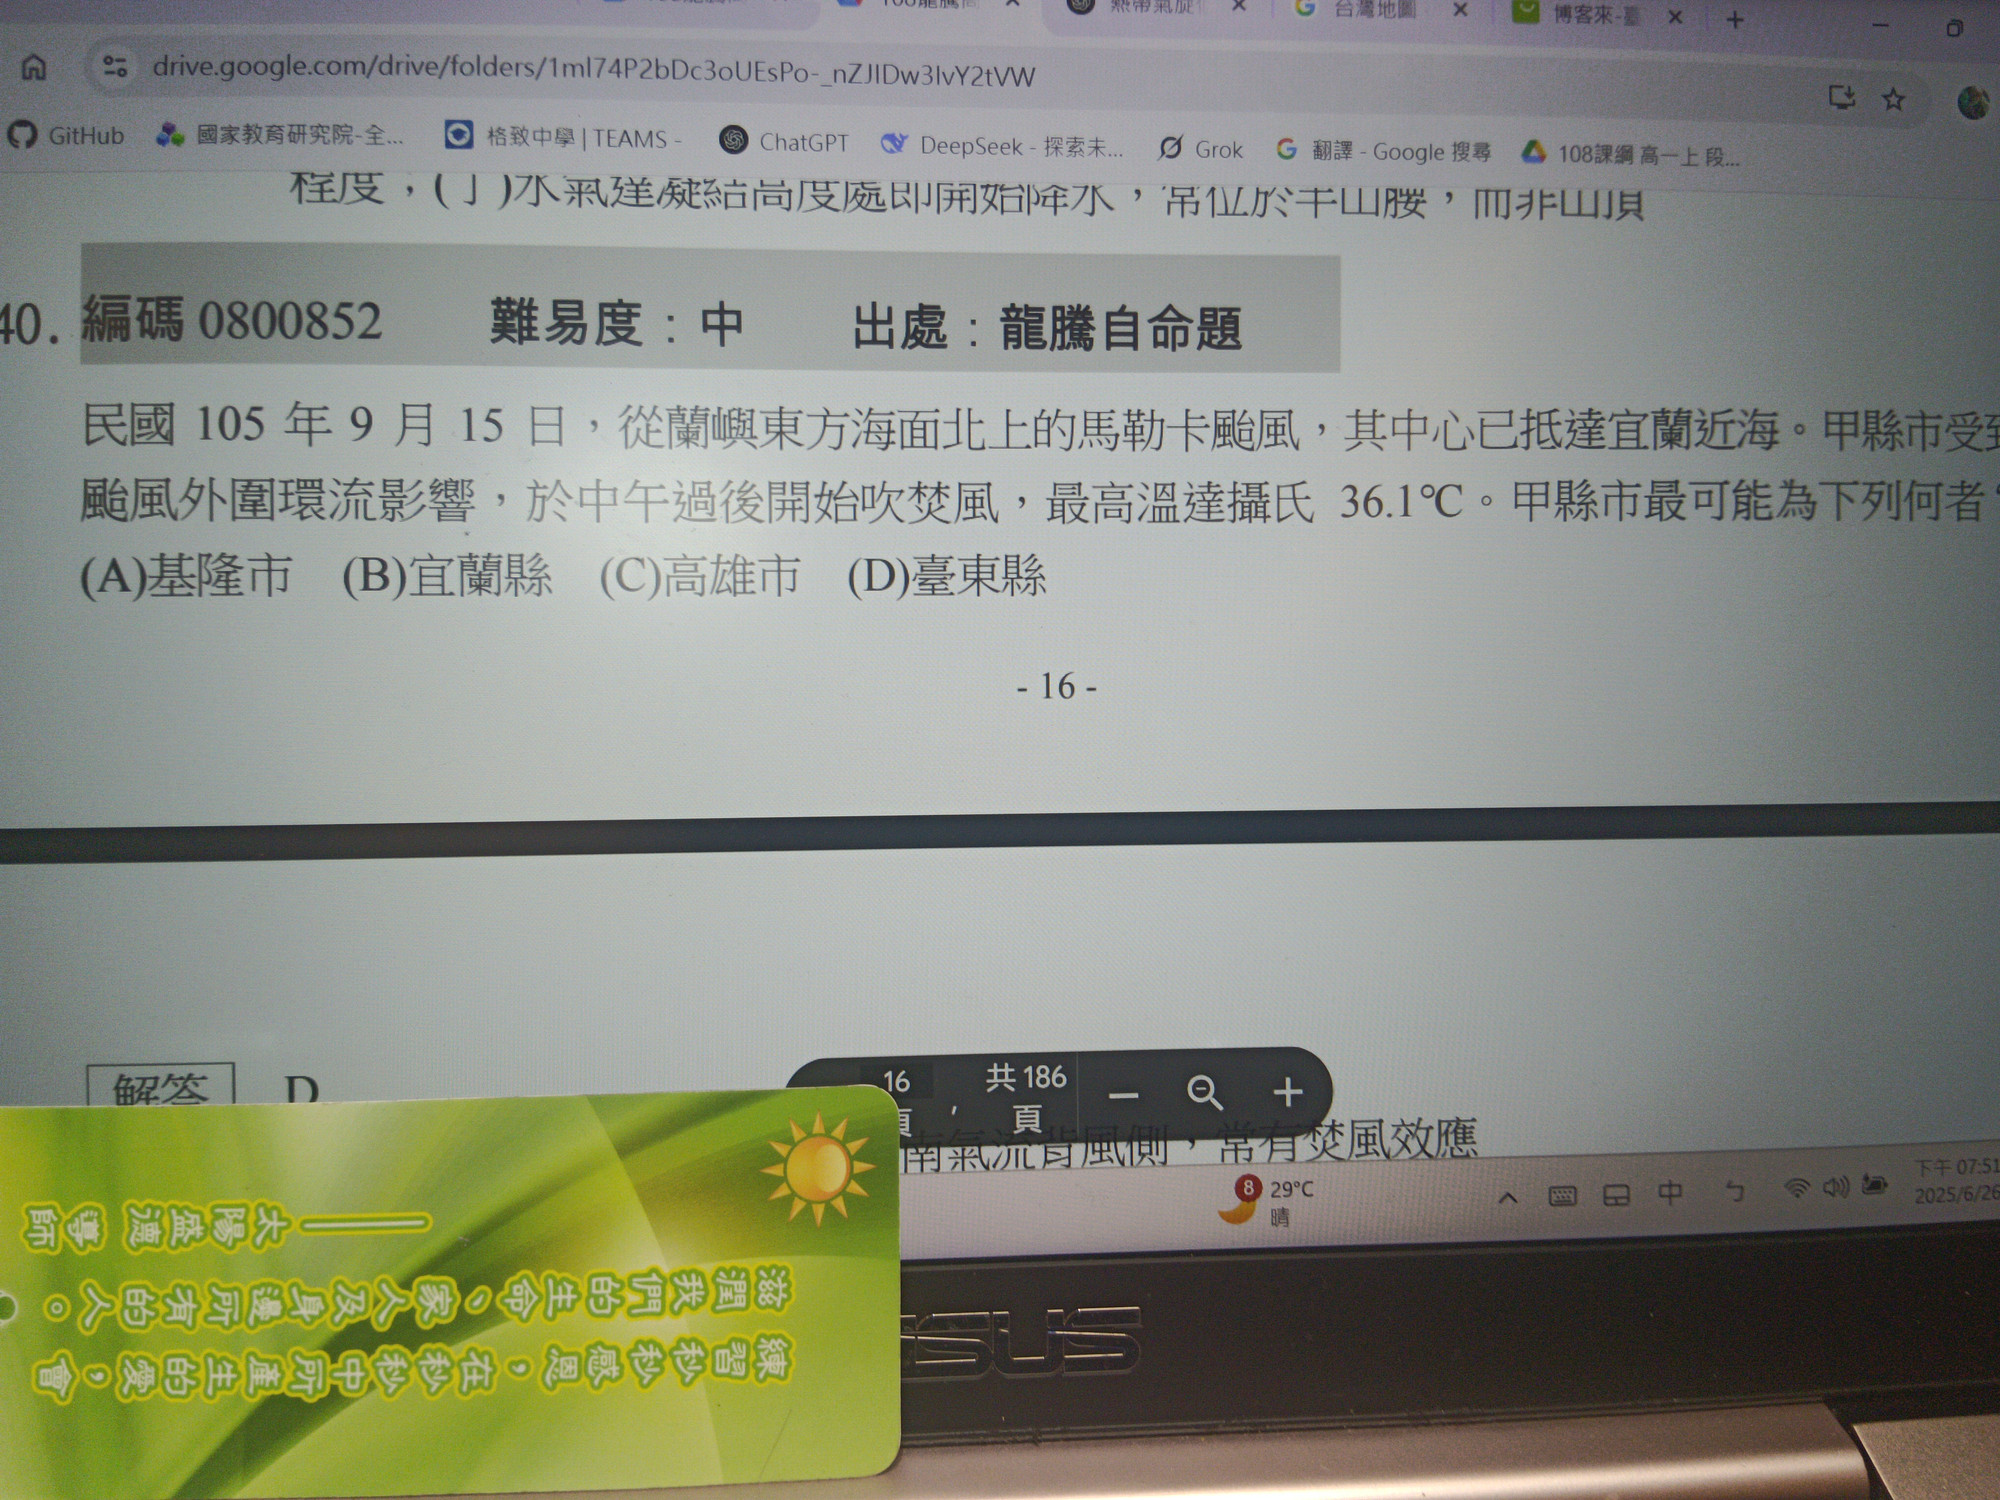Open the Wi-Fi network tray icon
This screenshot has width=2000, height=1500.
(x=1797, y=1188)
